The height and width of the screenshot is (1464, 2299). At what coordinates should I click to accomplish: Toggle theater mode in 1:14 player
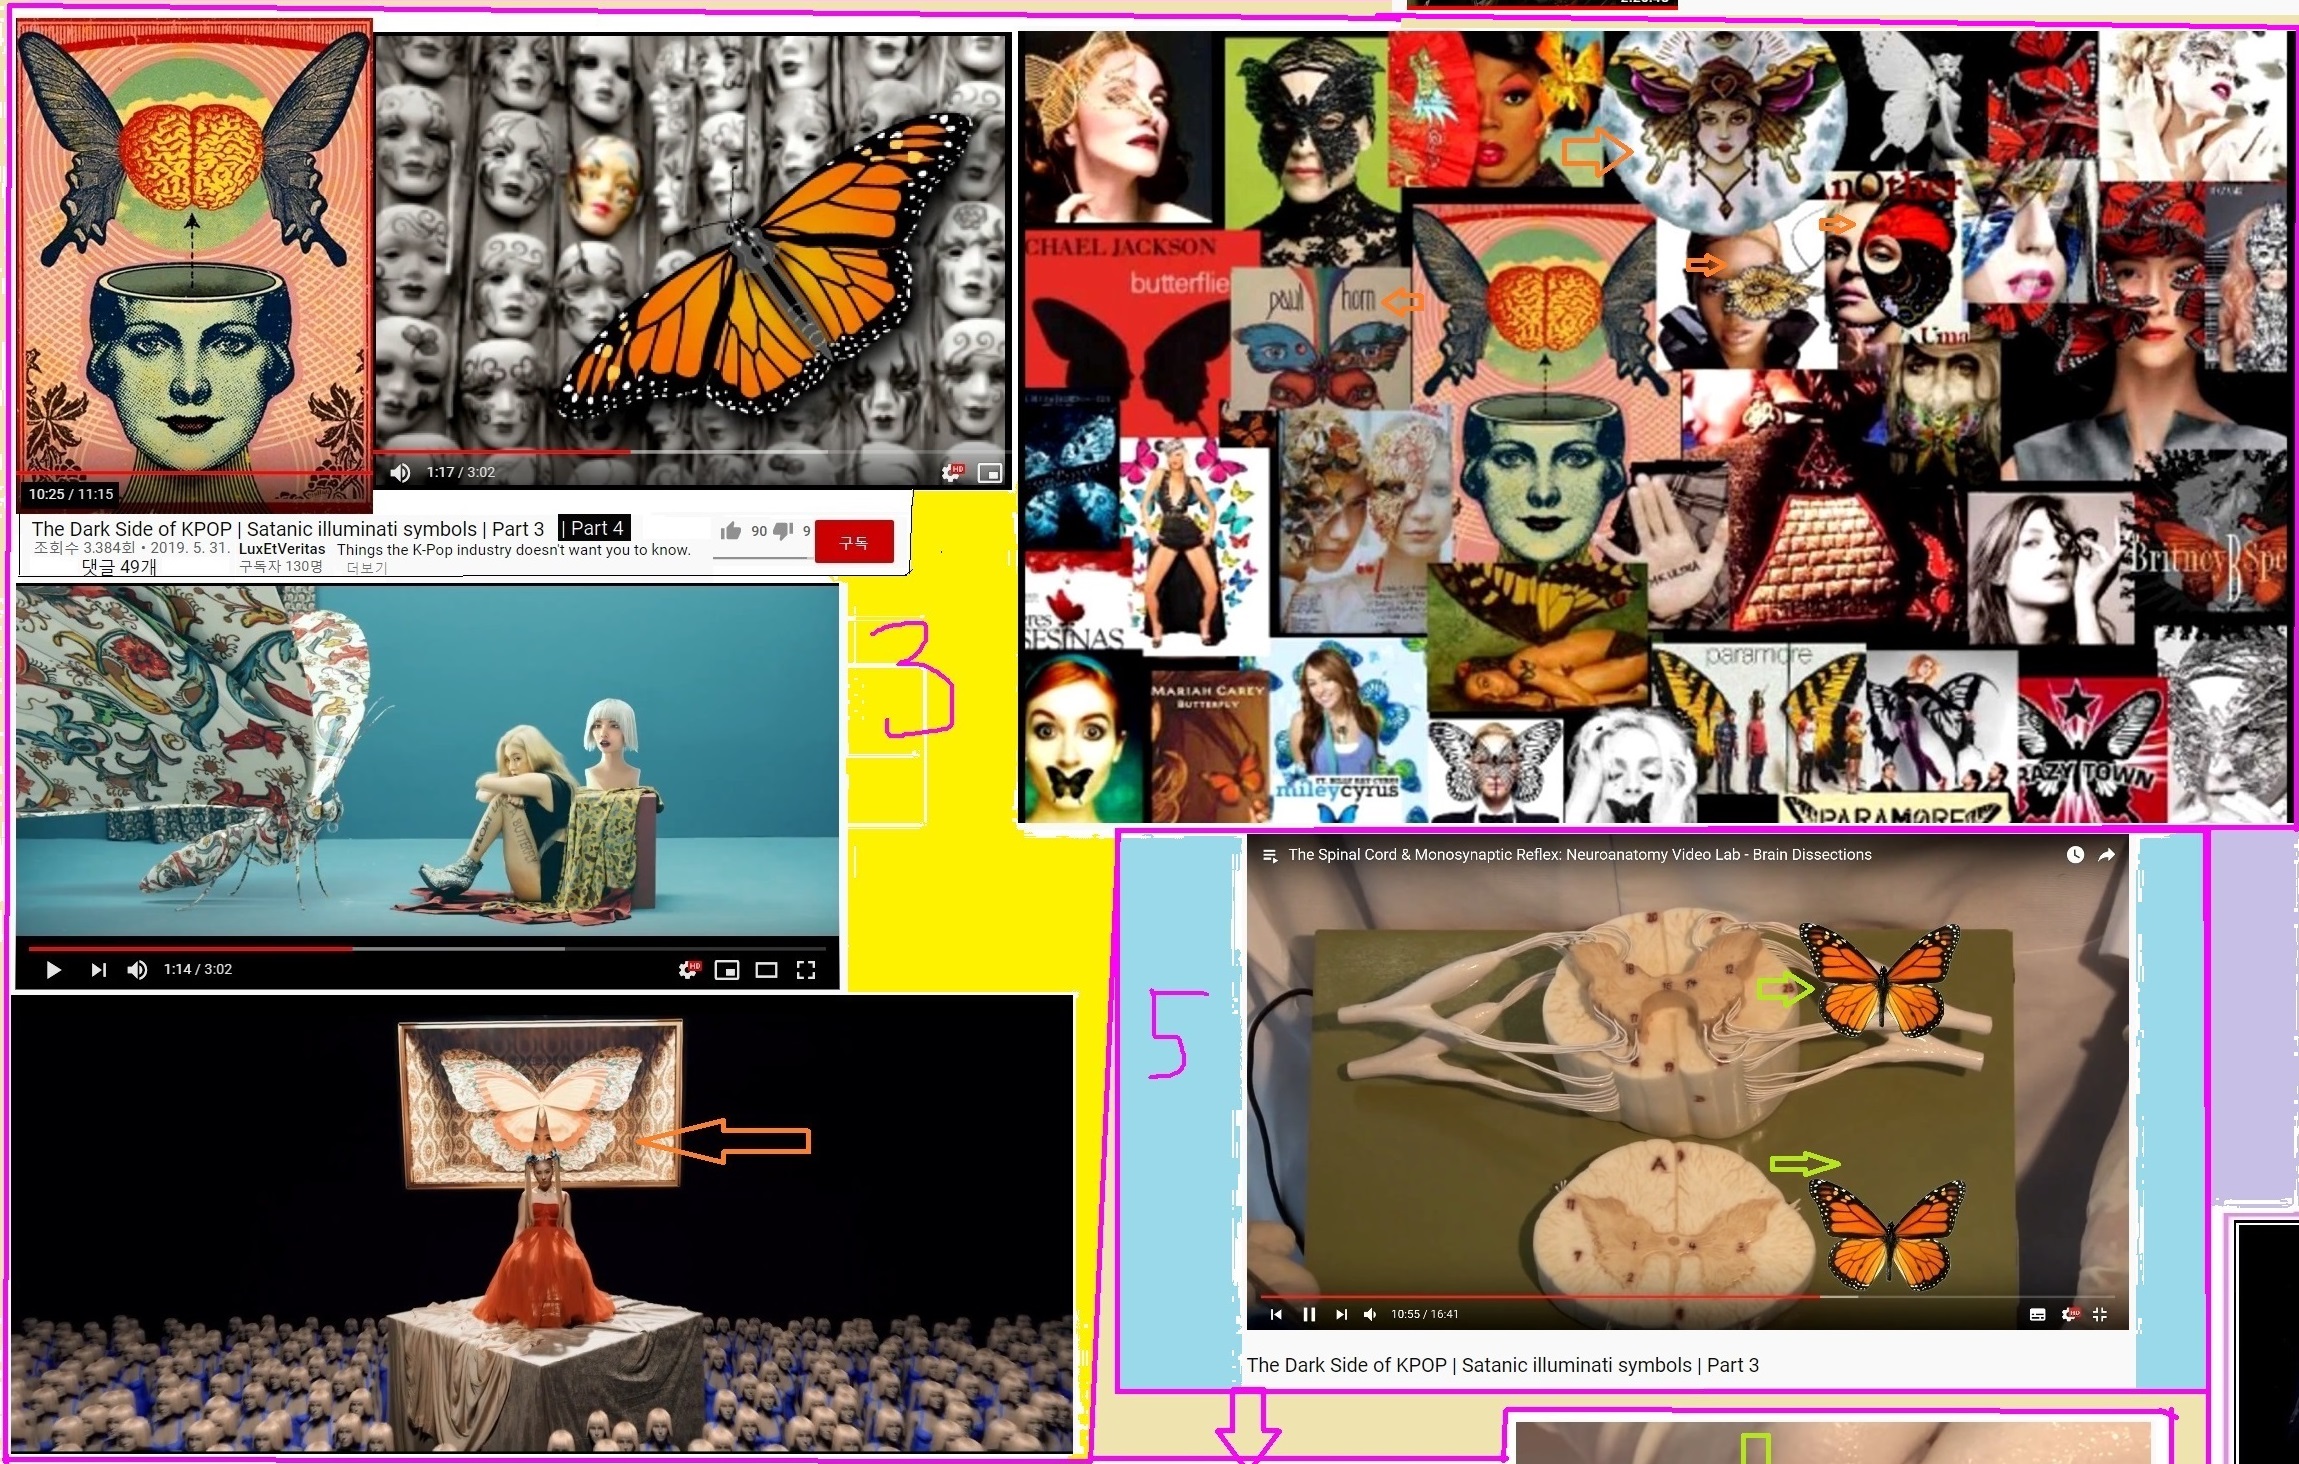click(766, 970)
